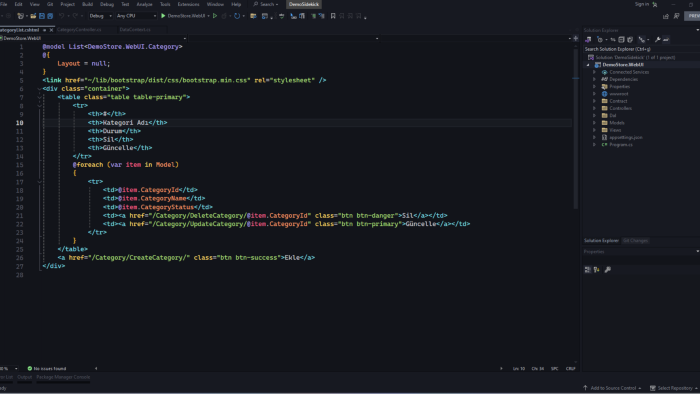Image resolution: width=700 pixels, height=394 pixels.
Task: Switch to CategoryController.cs tab
Action: tap(79, 30)
